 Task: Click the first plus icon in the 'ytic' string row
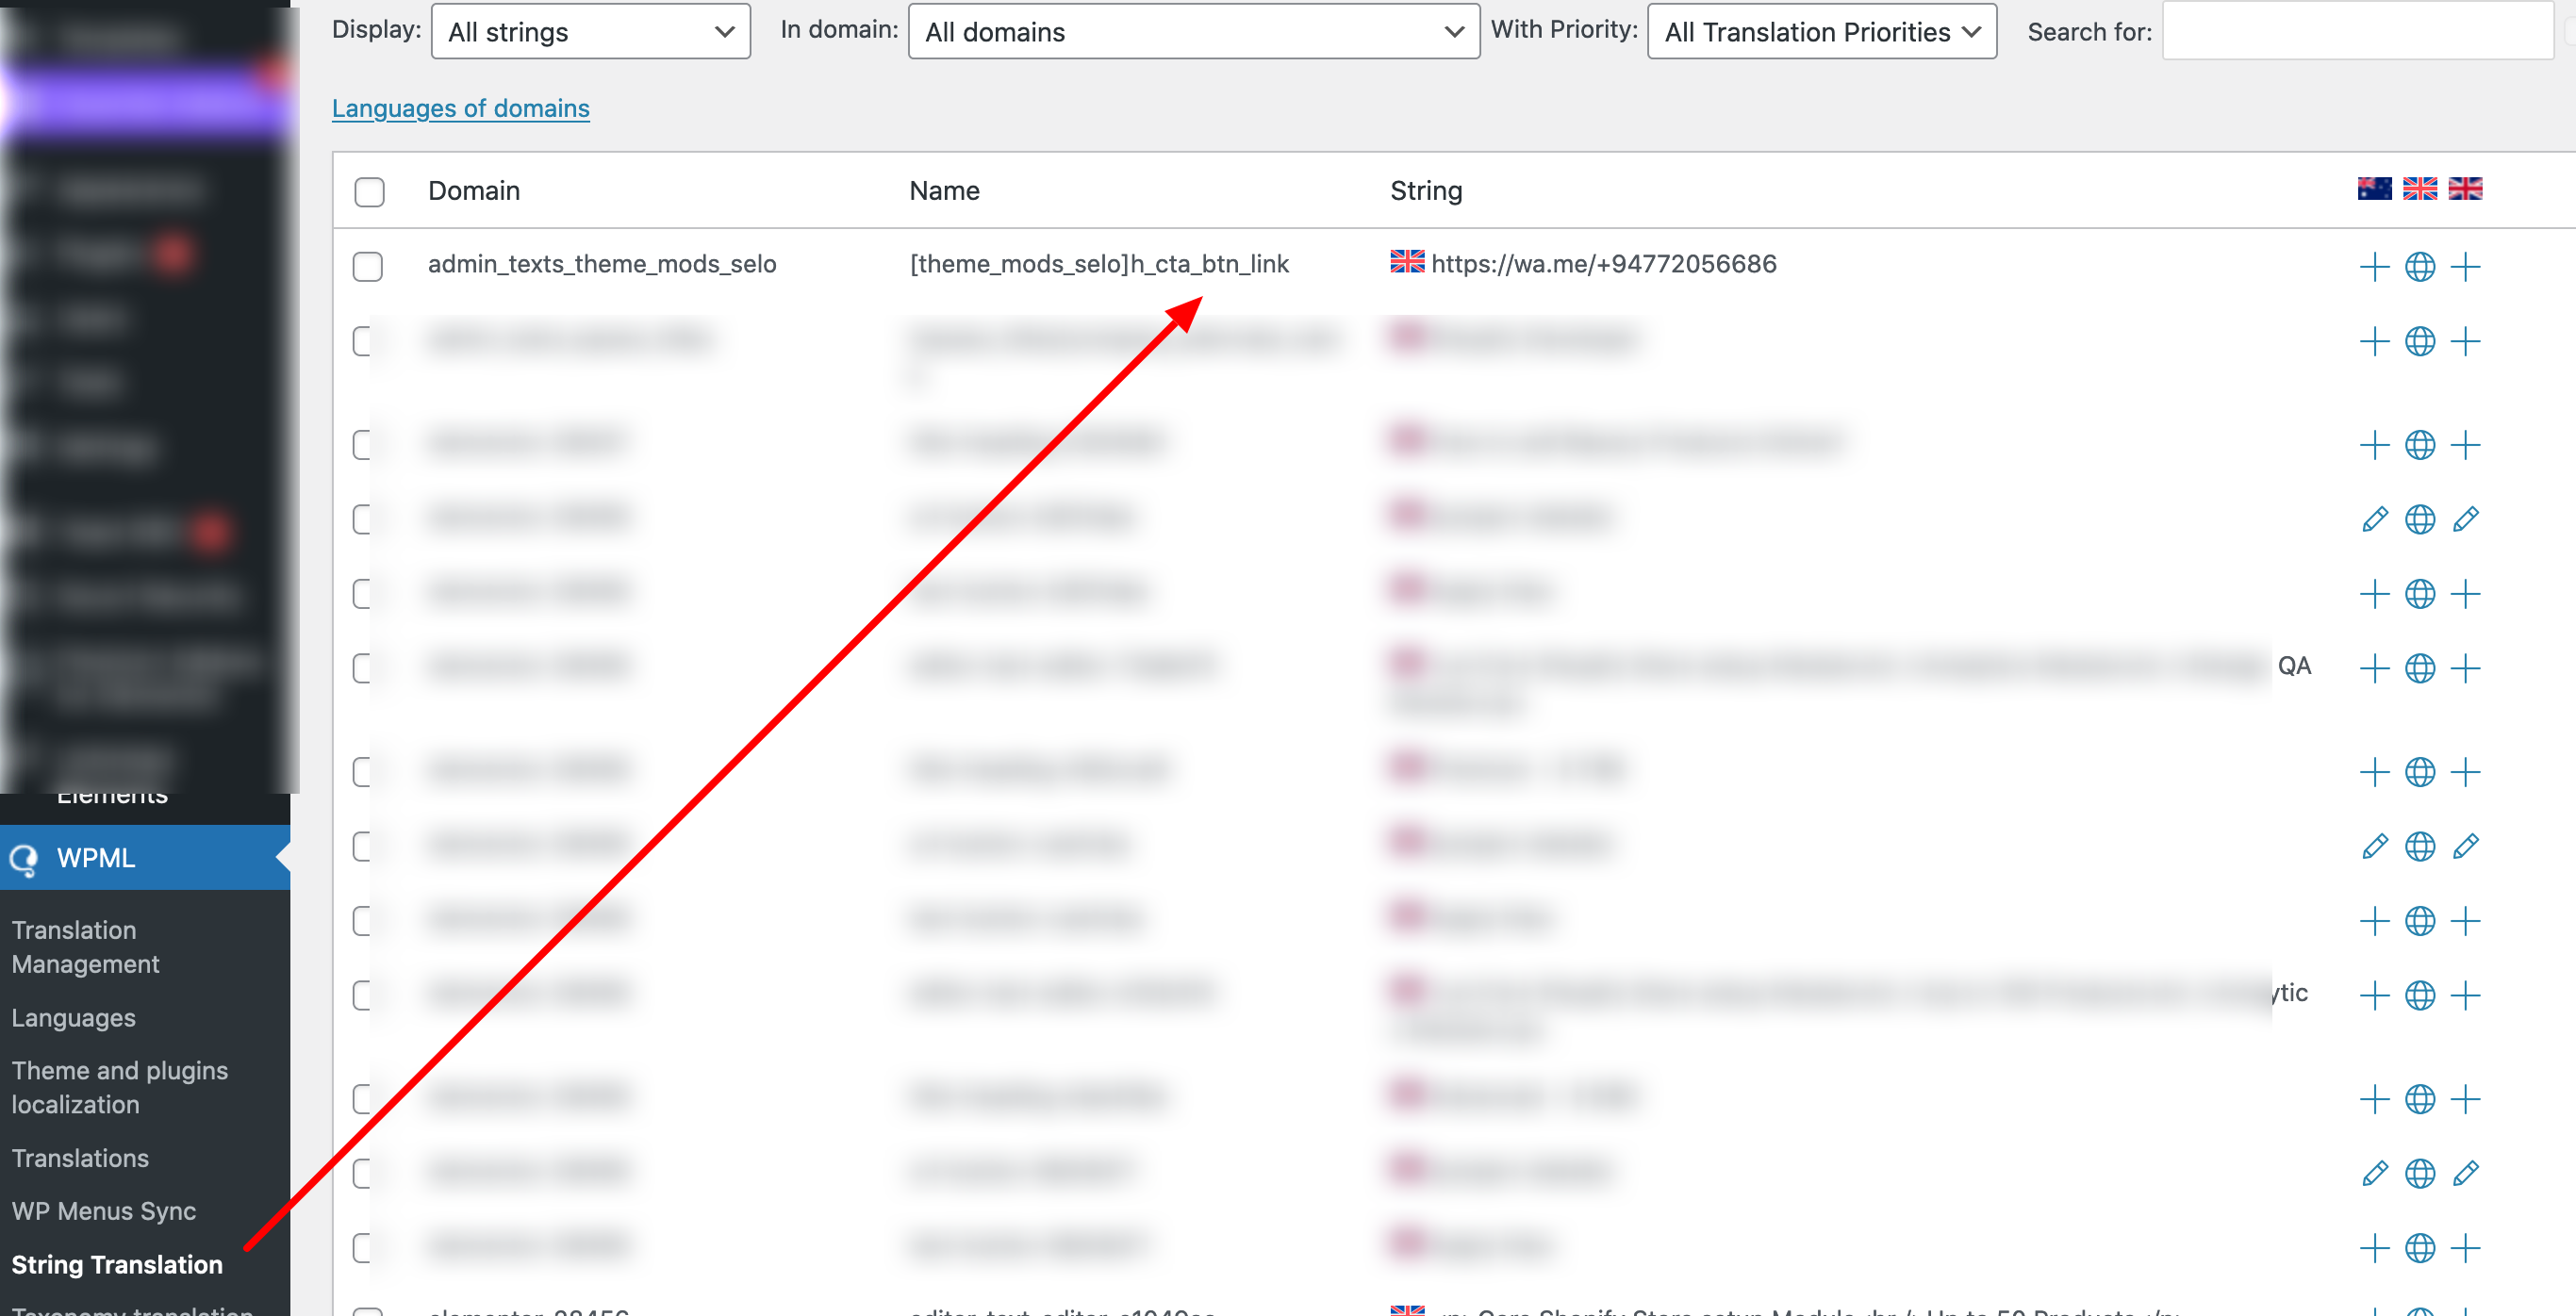(2373, 995)
